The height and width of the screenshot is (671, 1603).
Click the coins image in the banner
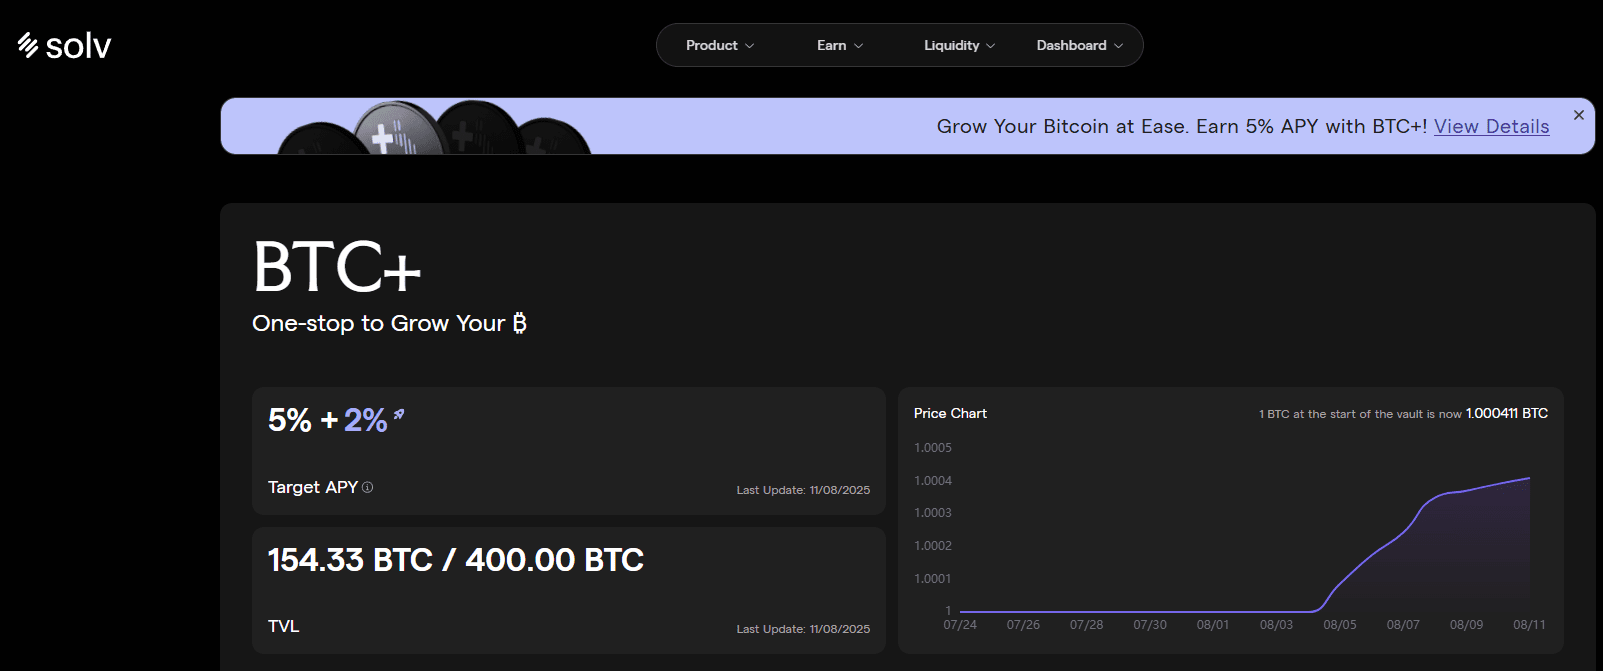tap(434, 127)
